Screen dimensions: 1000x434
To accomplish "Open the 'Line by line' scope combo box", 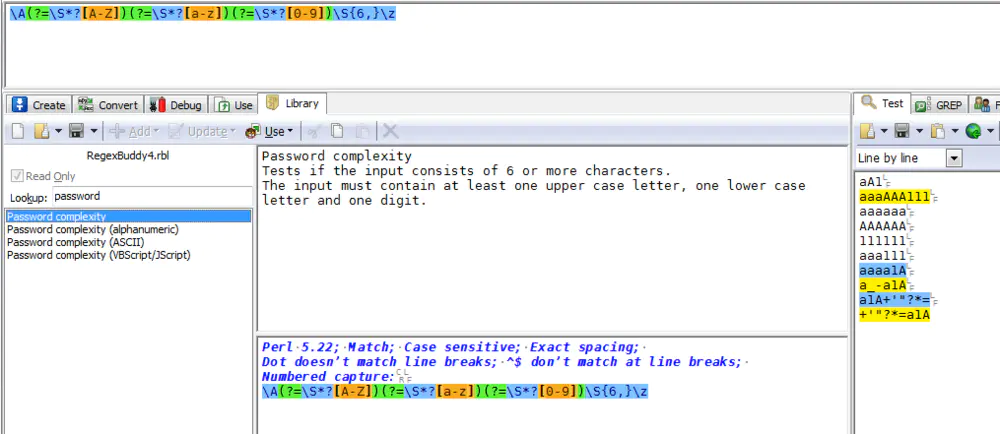I will coord(909,158).
